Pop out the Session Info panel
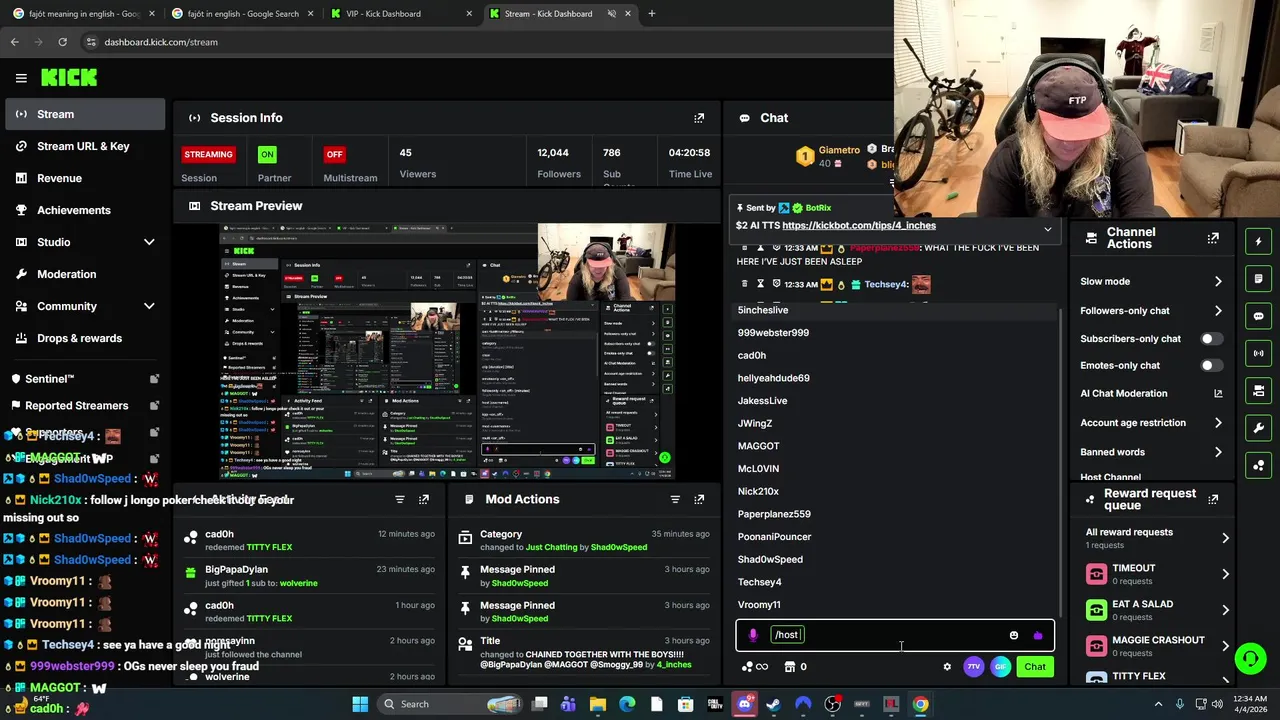Screen dimensions: 1280x720 [699, 118]
